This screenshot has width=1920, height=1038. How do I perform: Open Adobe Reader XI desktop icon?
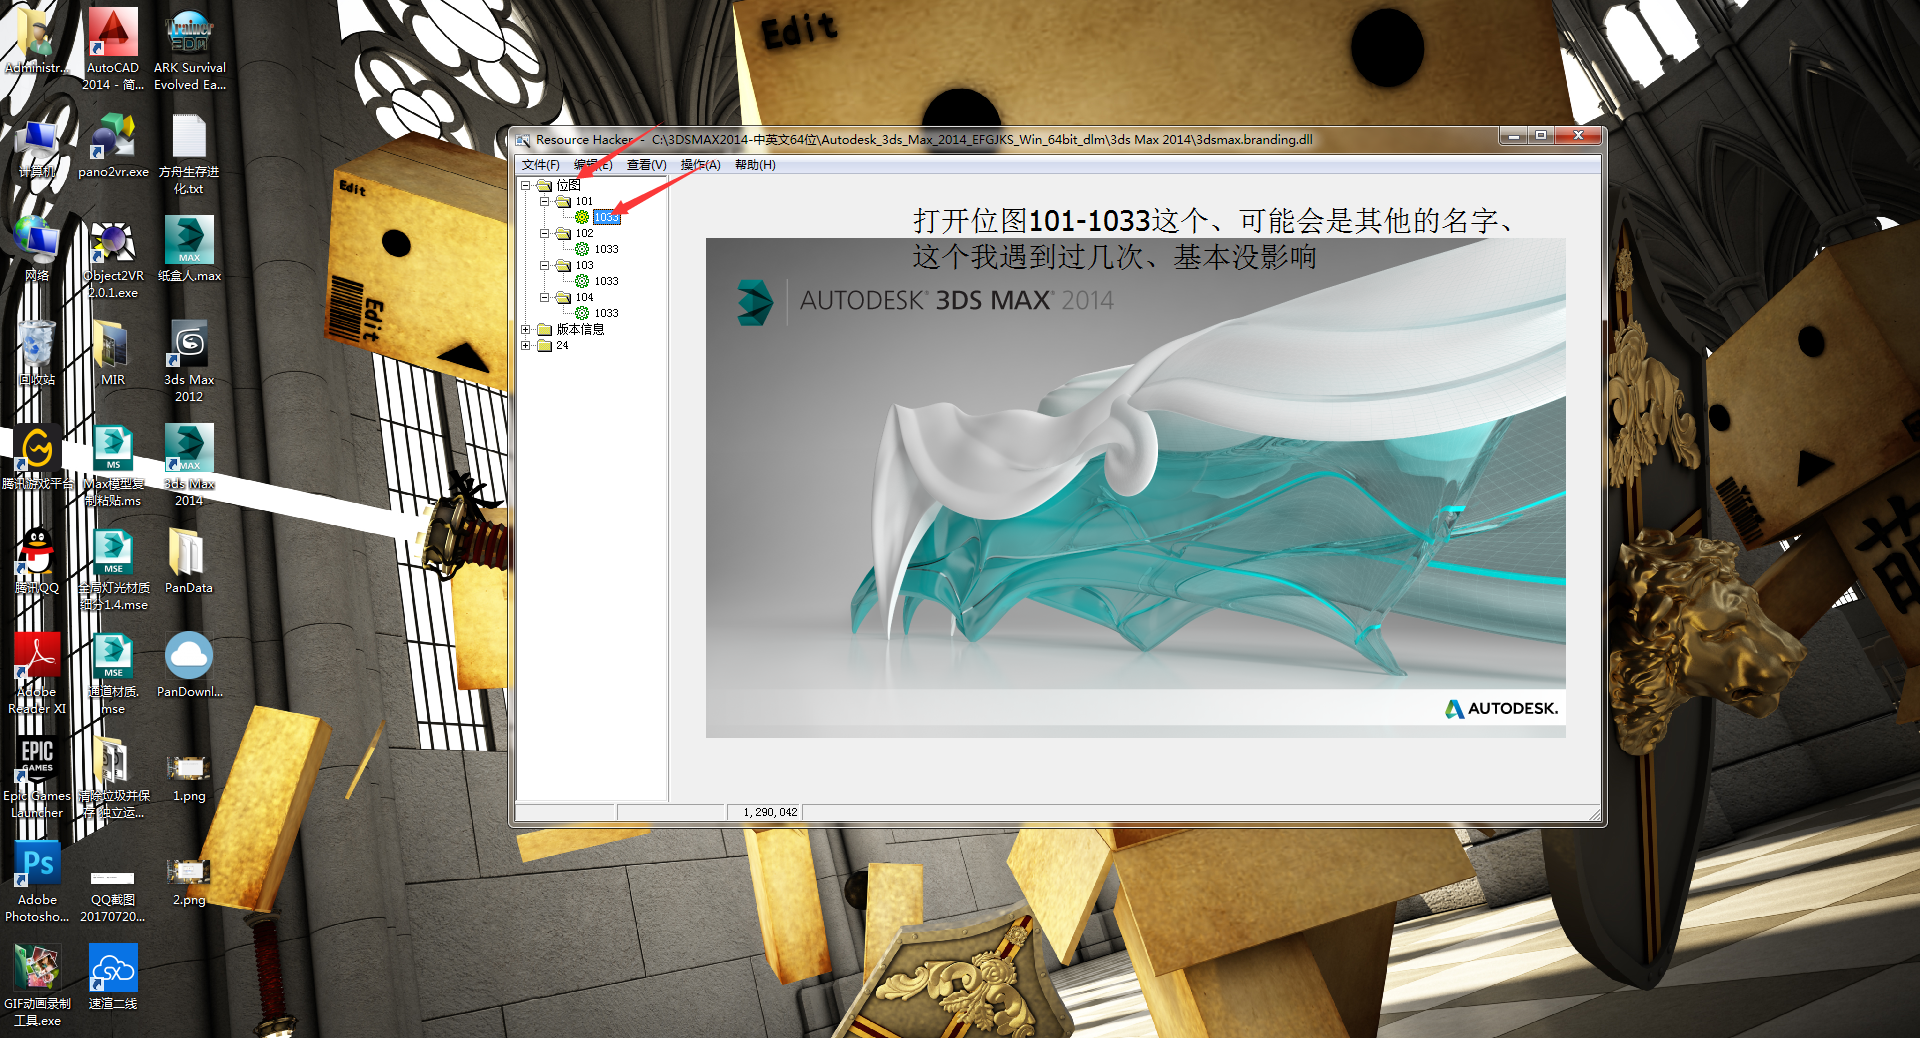tap(37, 674)
